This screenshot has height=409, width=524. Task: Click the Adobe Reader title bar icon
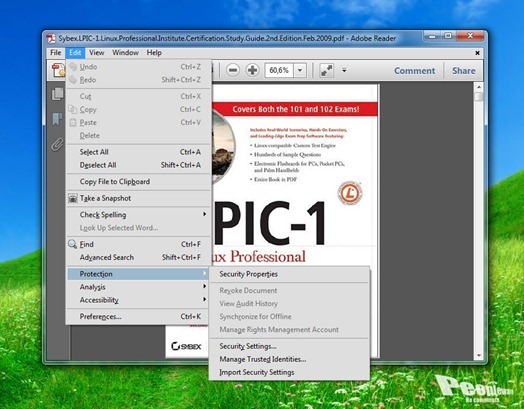click(x=51, y=38)
